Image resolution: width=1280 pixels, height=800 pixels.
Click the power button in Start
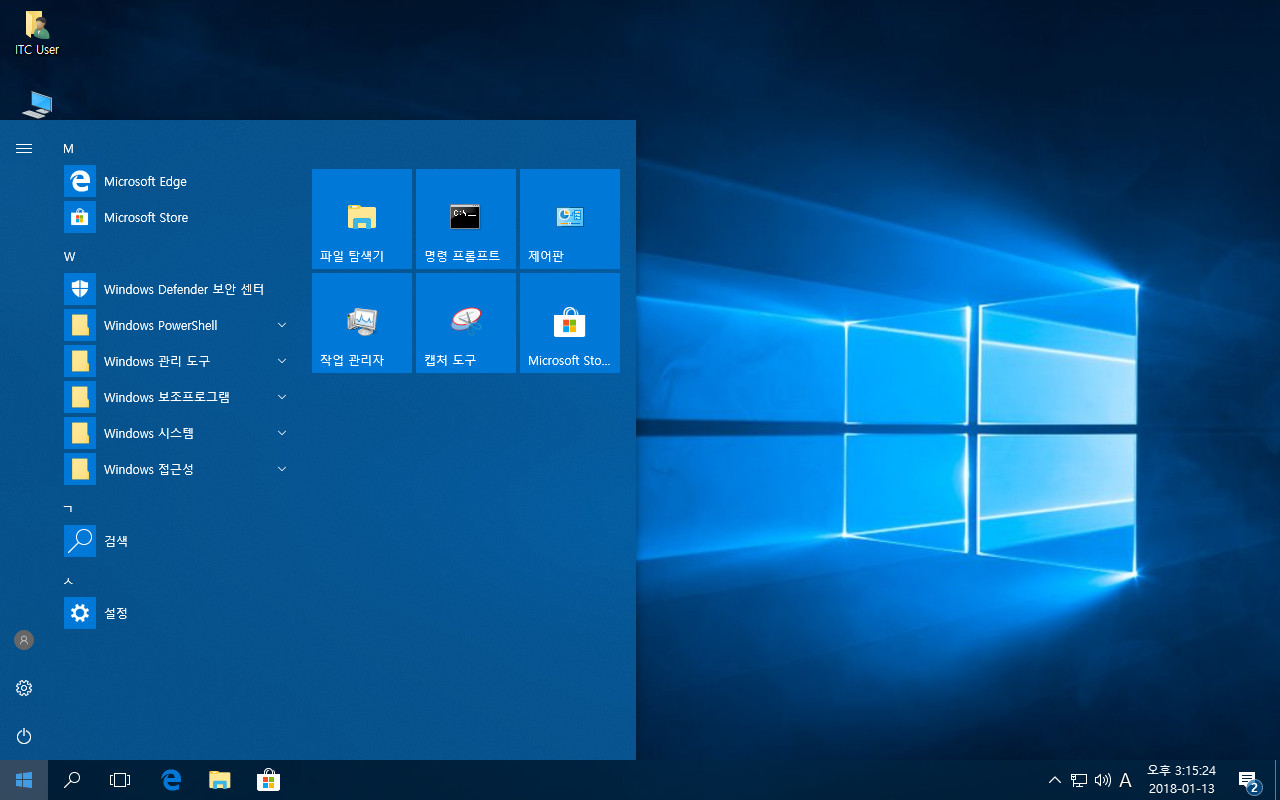24,736
